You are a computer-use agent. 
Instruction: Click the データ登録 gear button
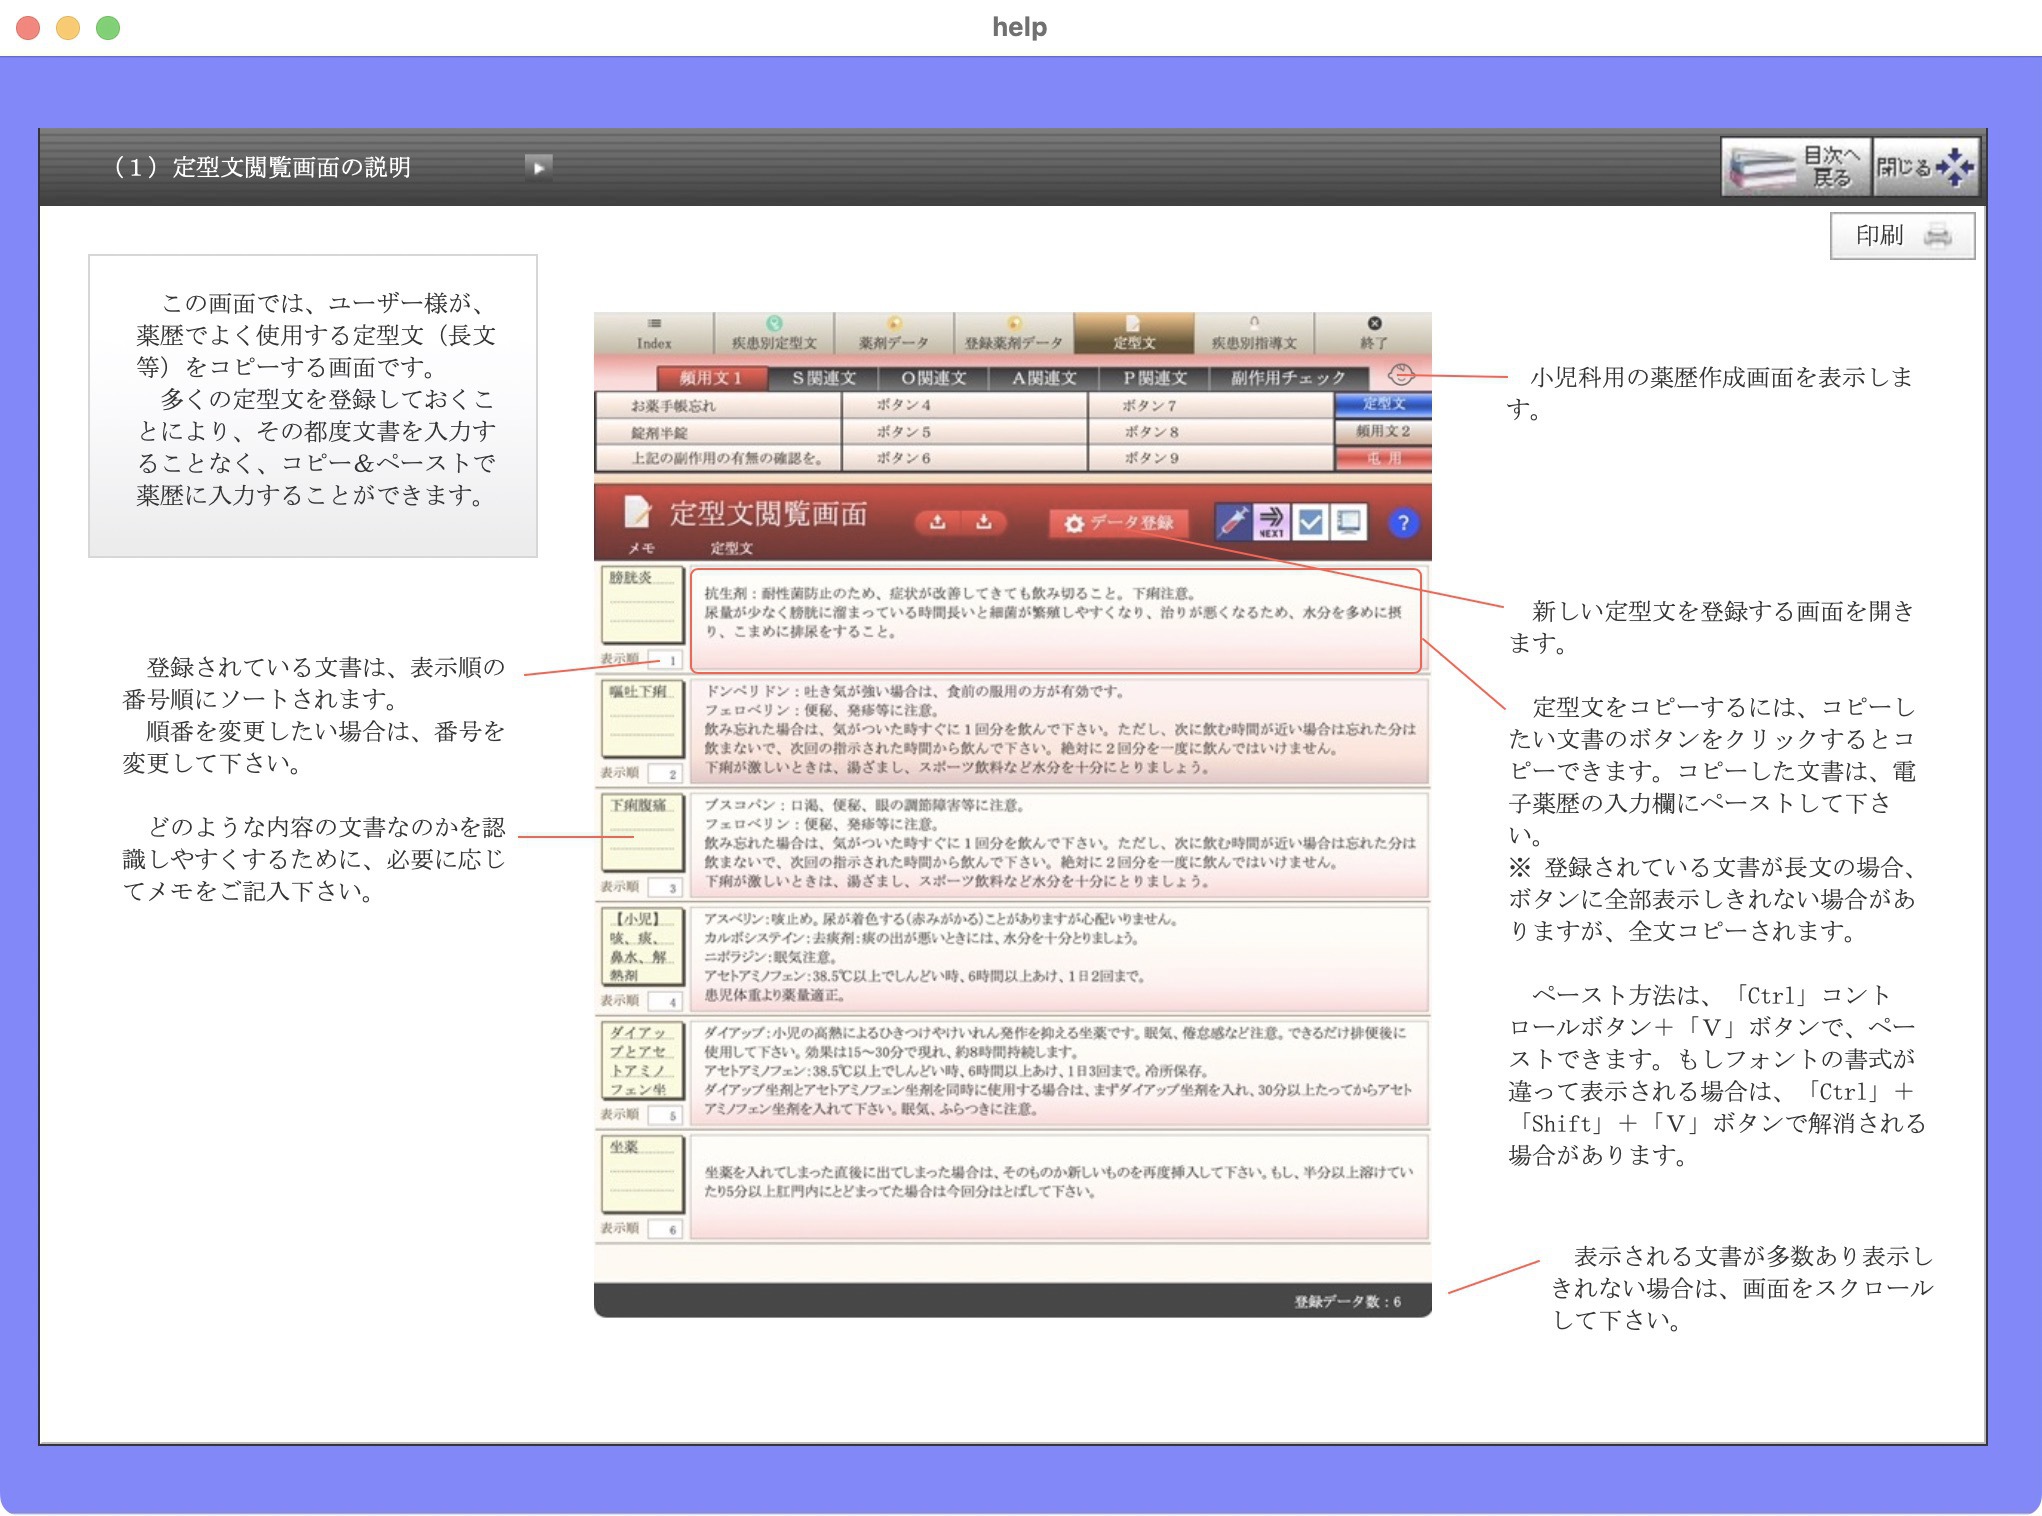tap(1119, 523)
